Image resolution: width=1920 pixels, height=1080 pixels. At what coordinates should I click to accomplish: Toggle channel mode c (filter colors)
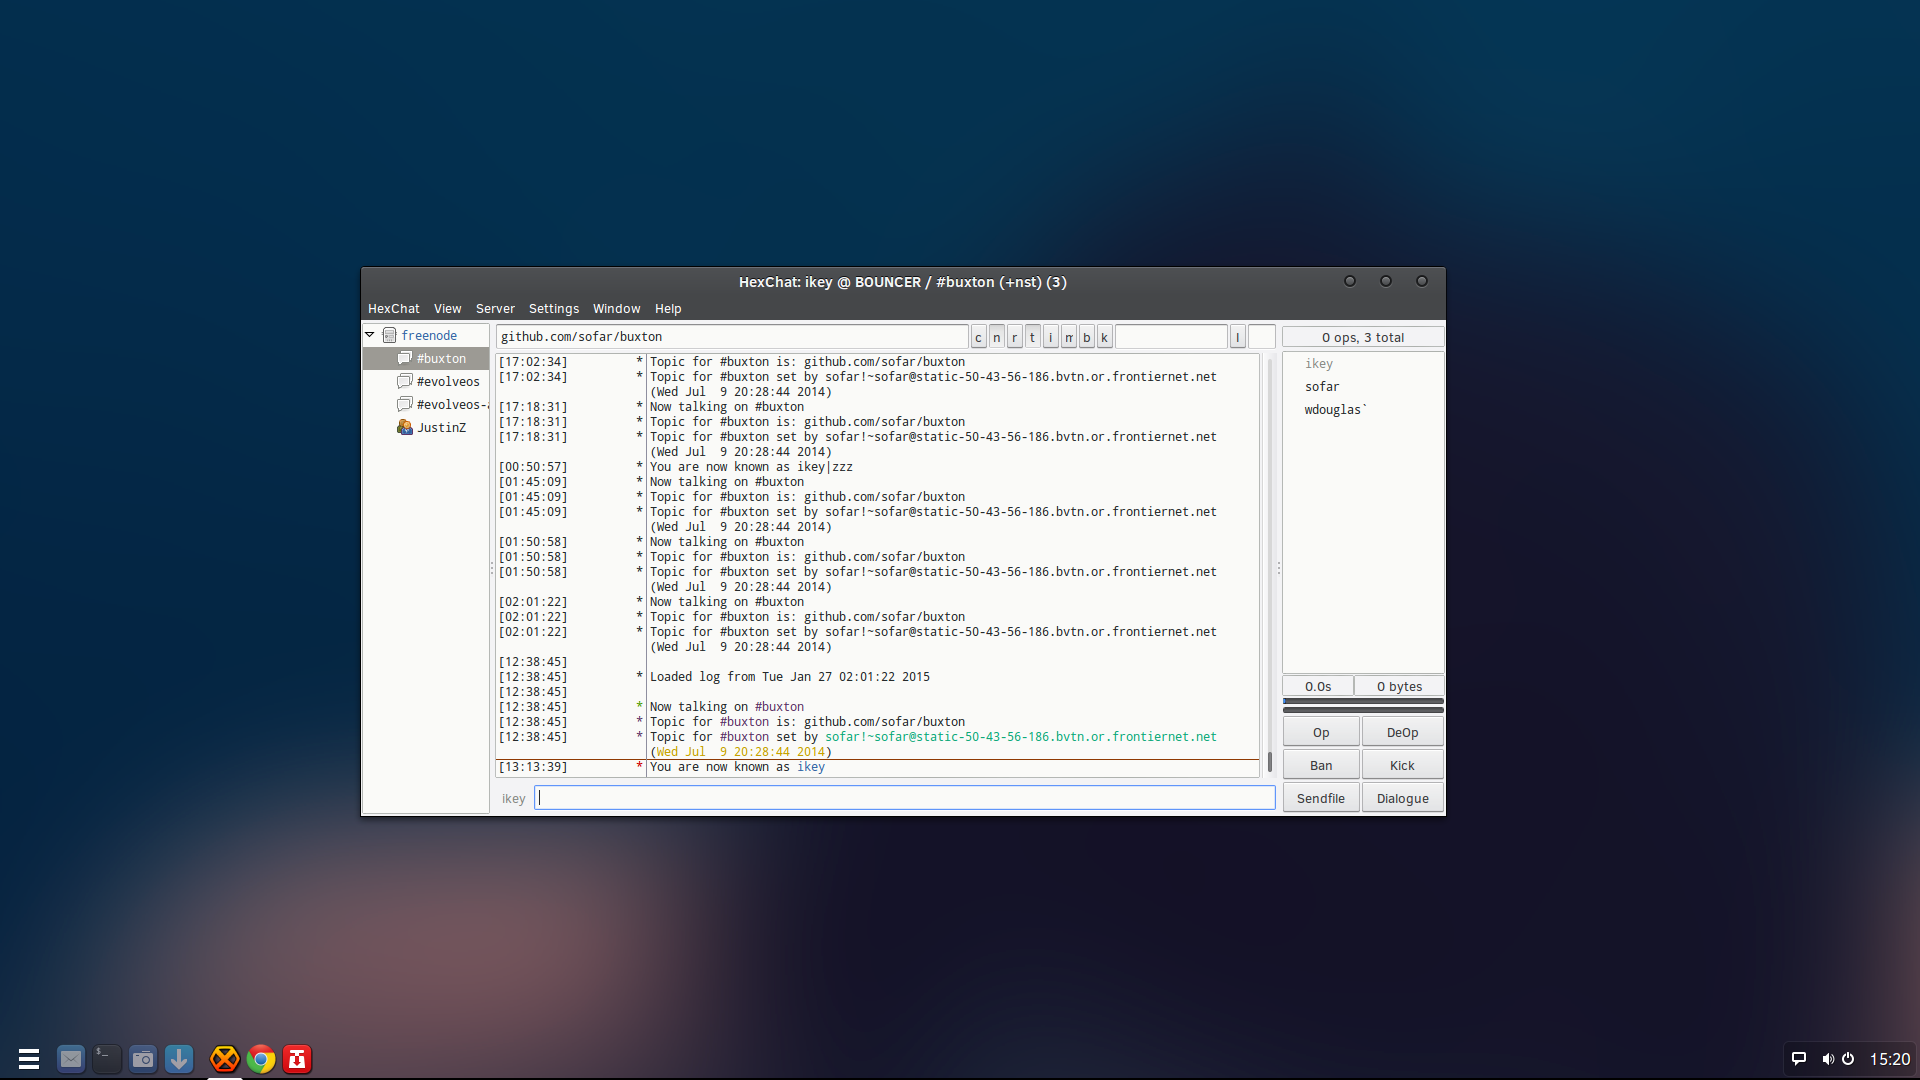978,337
